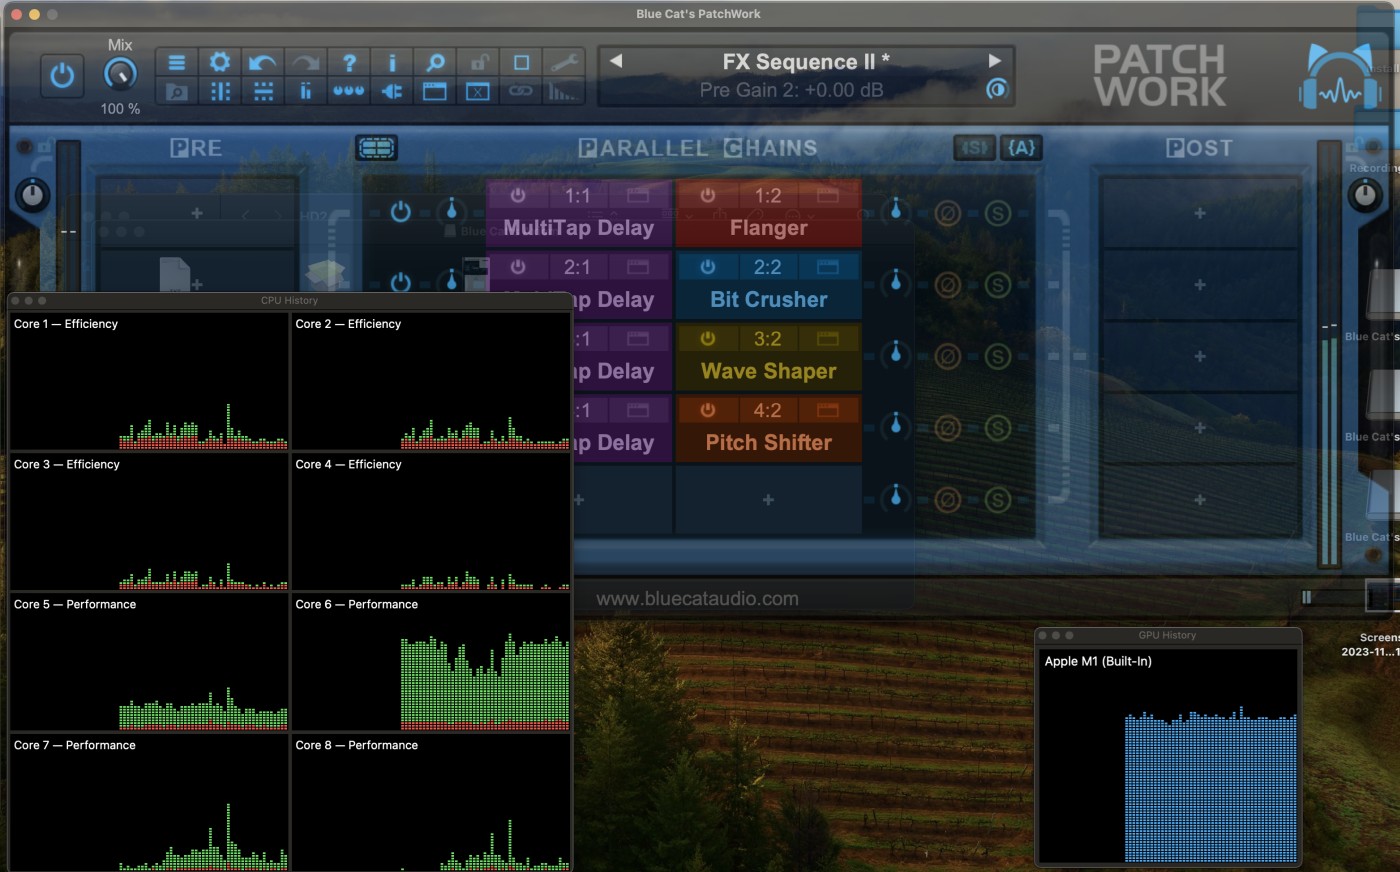This screenshot has height=872, width=1400.
Task: Open the main menu hamburger icon
Action: click(177, 62)
